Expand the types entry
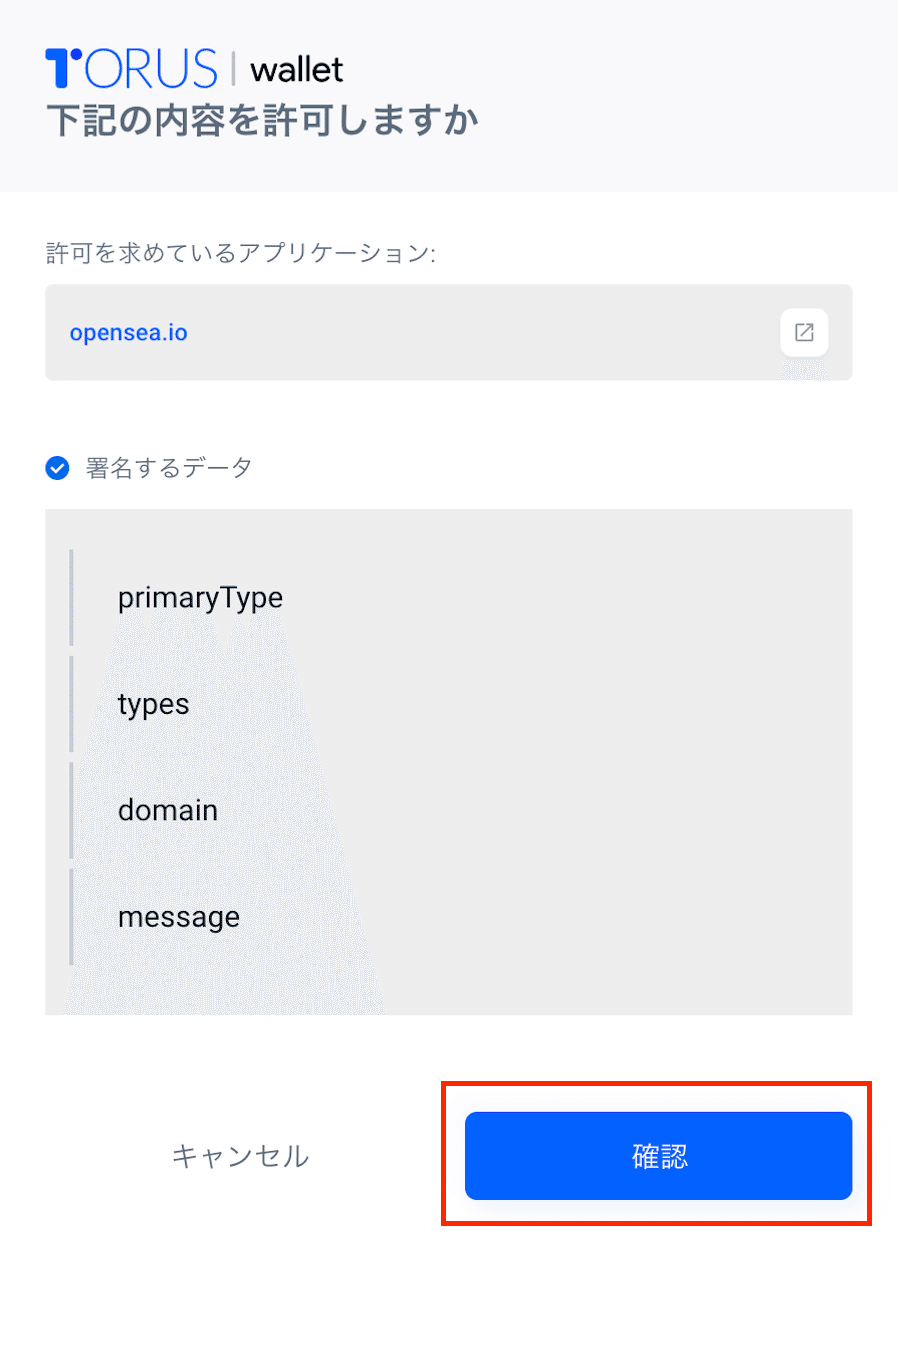The image size is (898, 1350). 153,704
